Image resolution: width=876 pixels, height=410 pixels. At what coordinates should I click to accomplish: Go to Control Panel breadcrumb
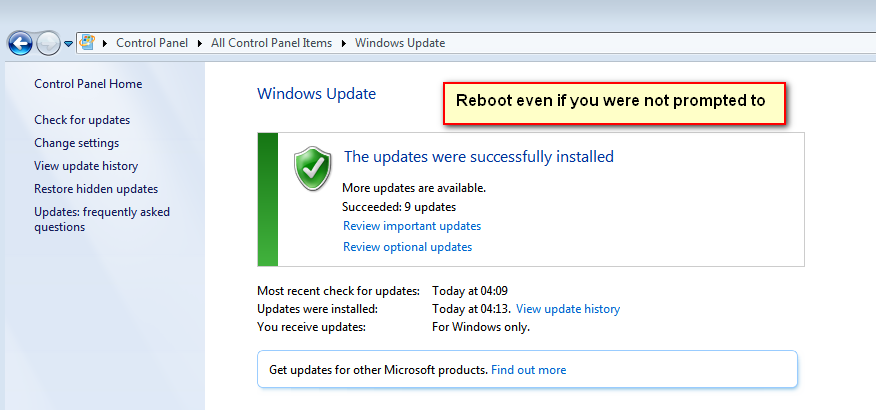pyautogui.click(x=151, y=43)
